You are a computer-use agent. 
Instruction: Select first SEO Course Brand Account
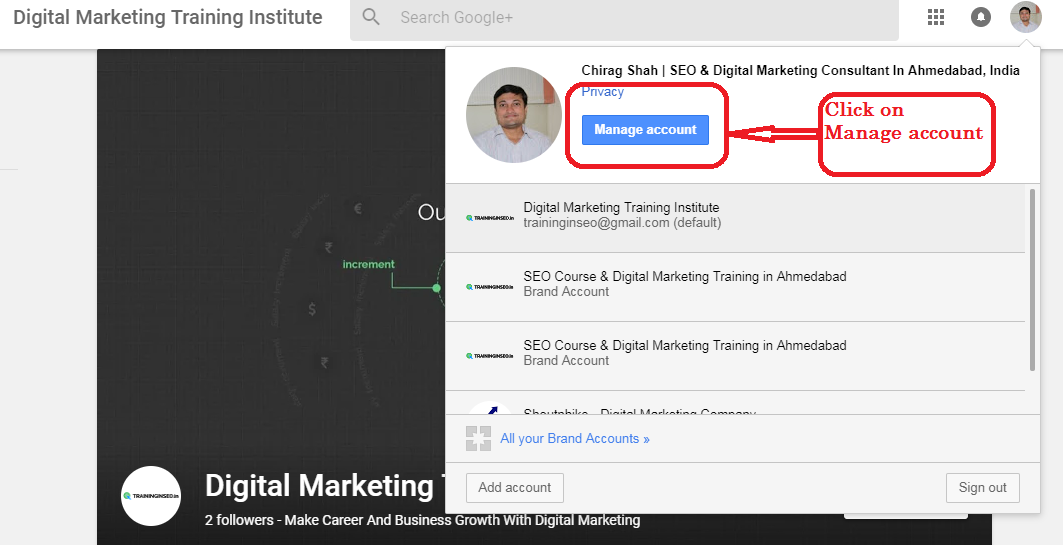735,287
